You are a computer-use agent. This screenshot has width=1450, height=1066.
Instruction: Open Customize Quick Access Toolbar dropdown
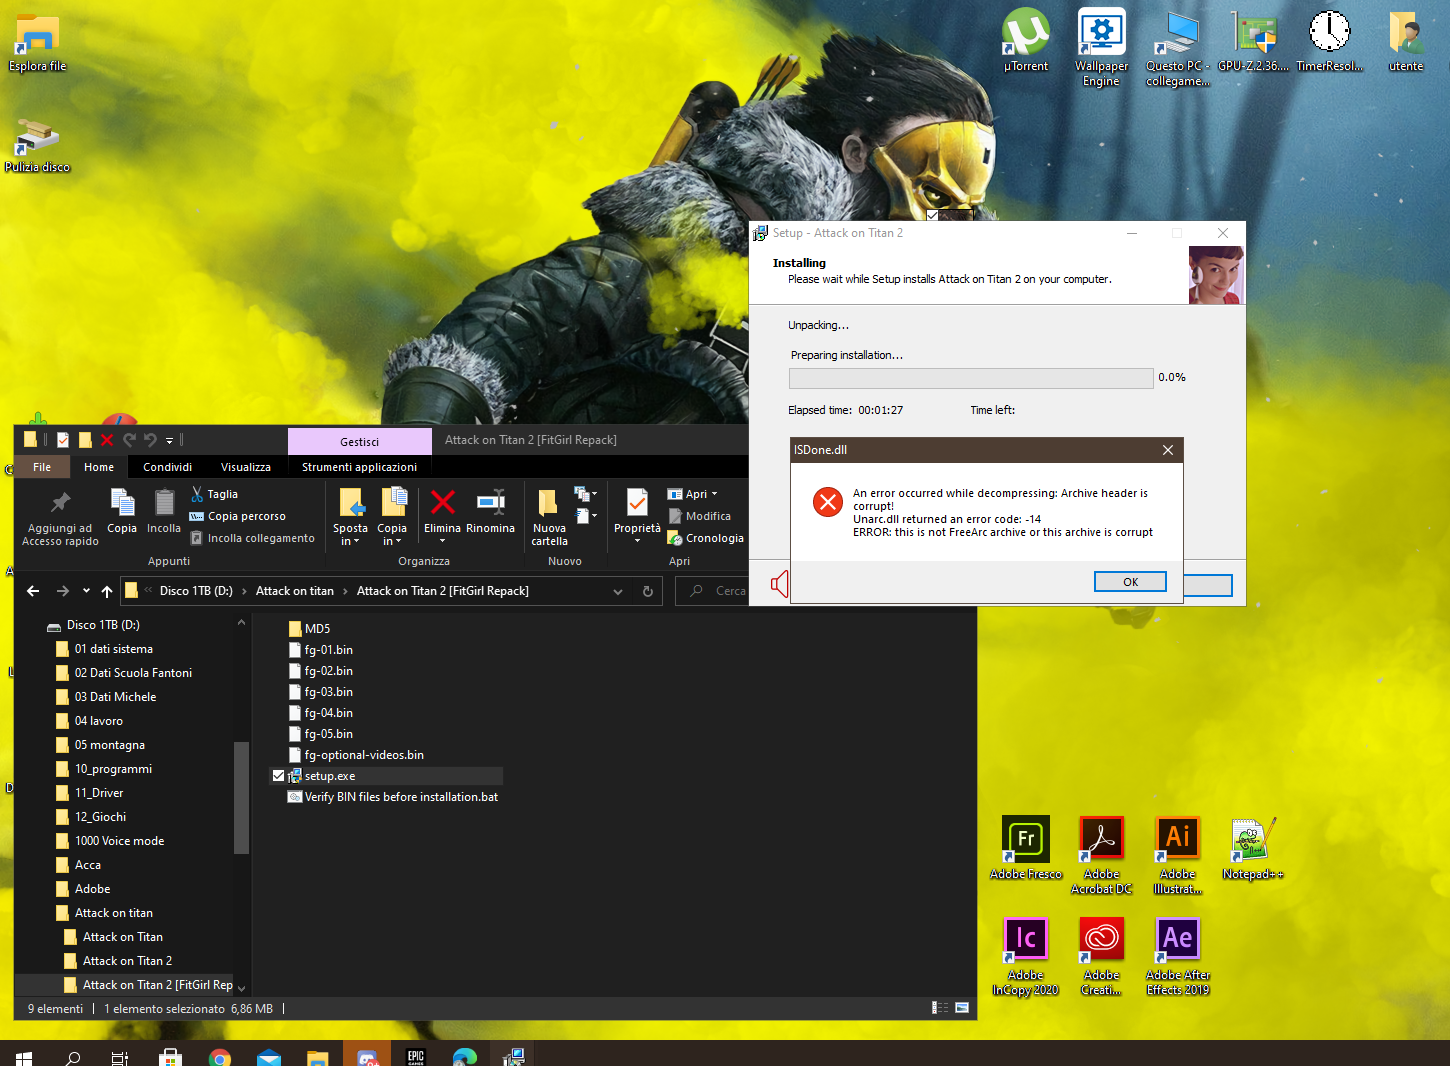pyautogui.click(x=169, y=440)
